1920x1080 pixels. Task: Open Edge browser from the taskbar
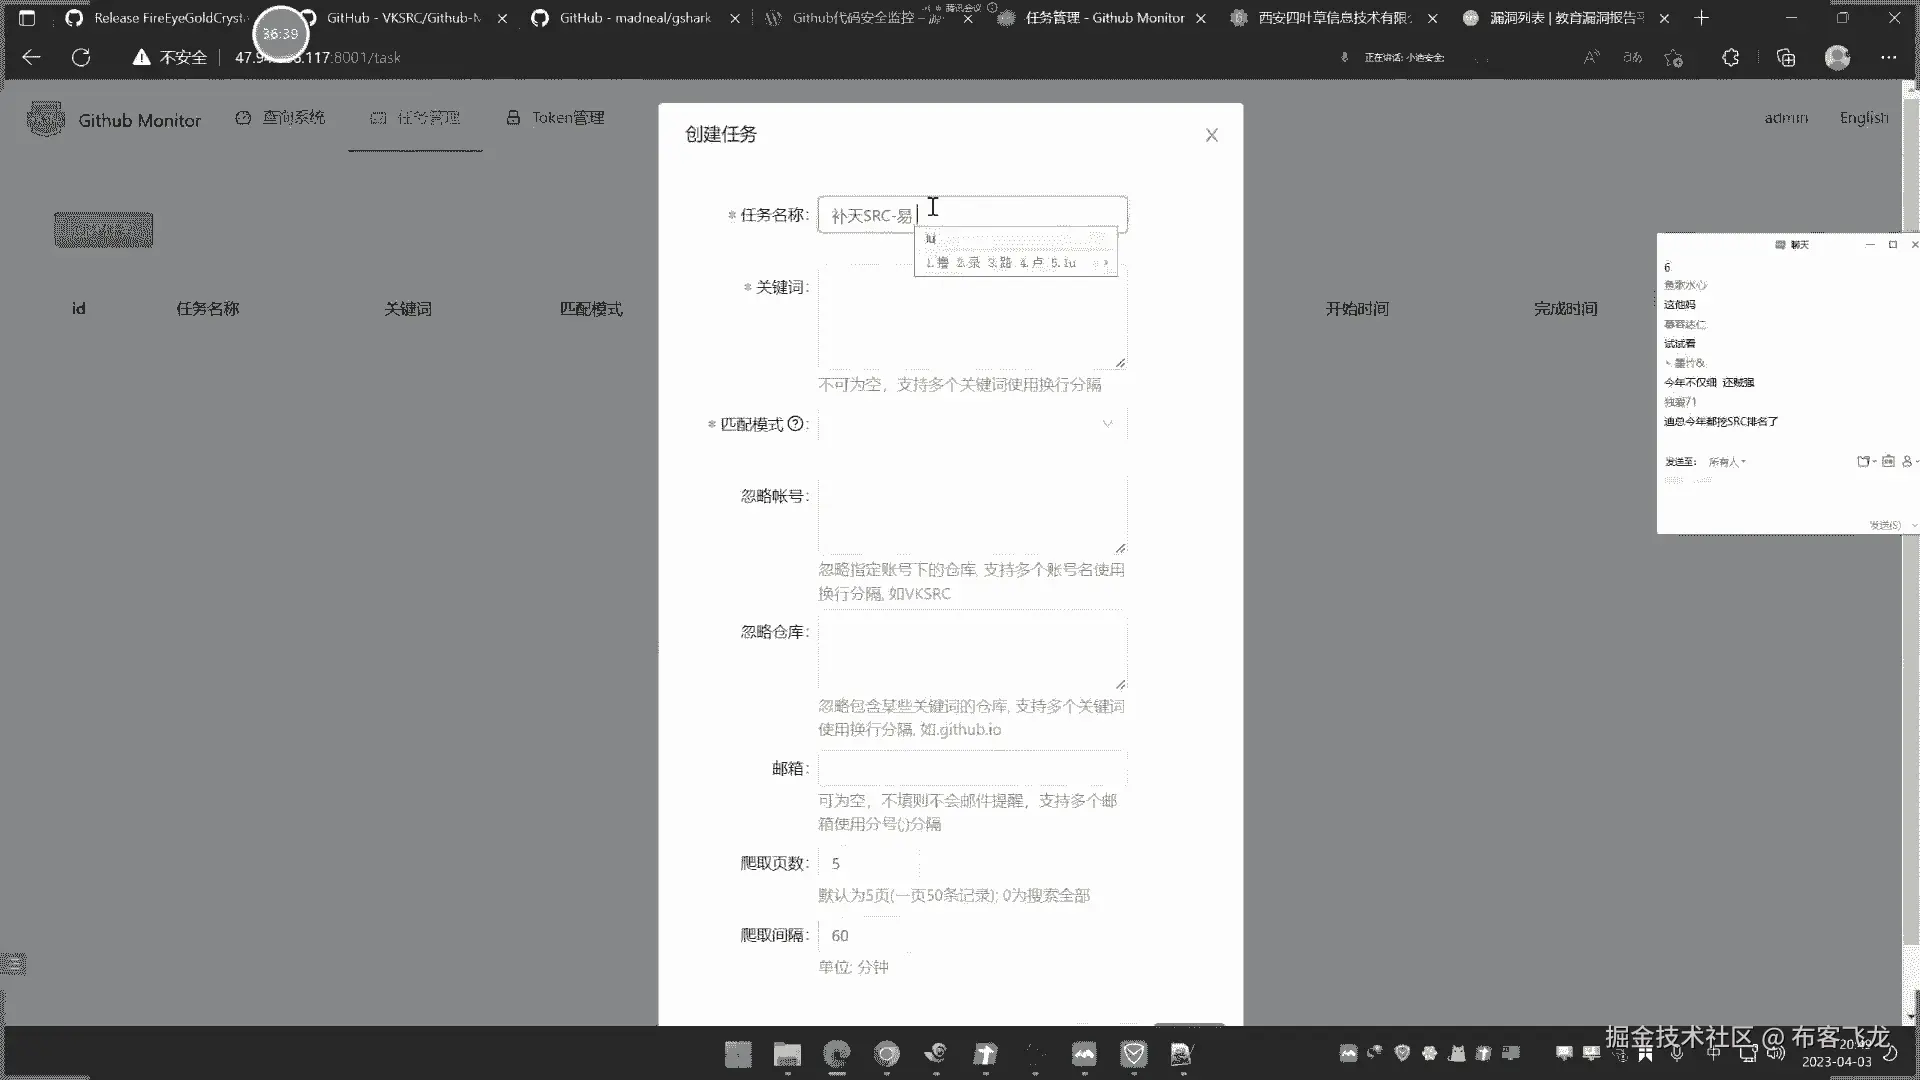coord(836,1054)
